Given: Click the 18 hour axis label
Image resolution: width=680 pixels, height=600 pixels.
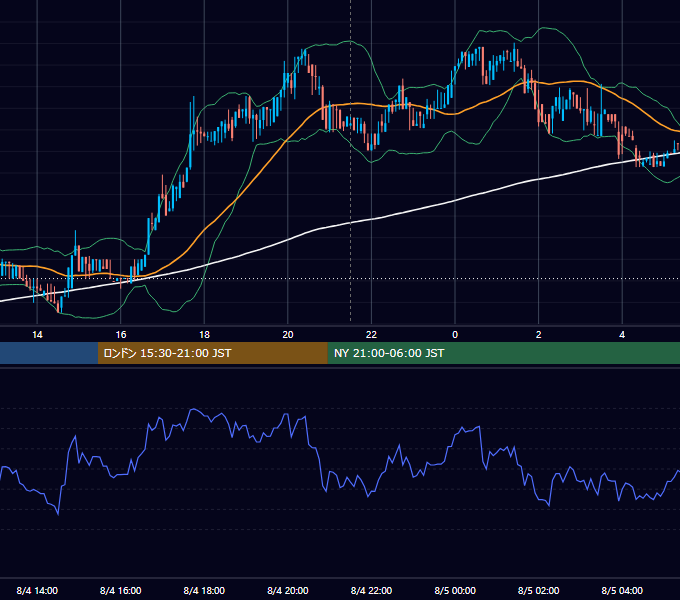Looking at the screenshot, I should (204, 335).
